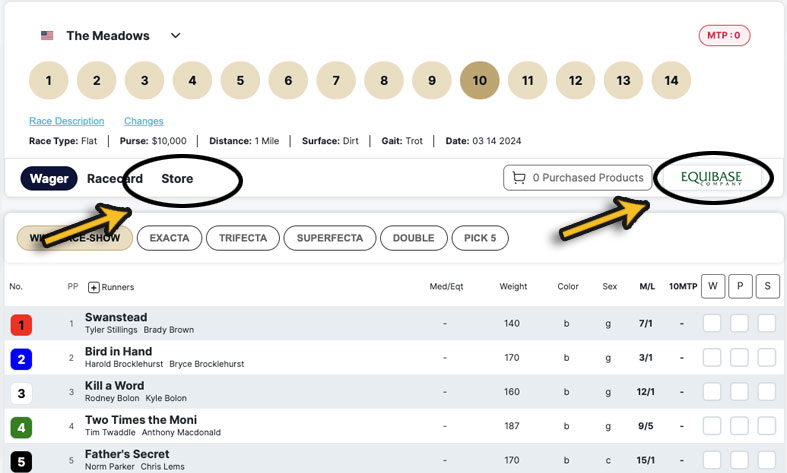
Task: Click green number 4 saddle cloth badge
Action: (x=21, y=428)
